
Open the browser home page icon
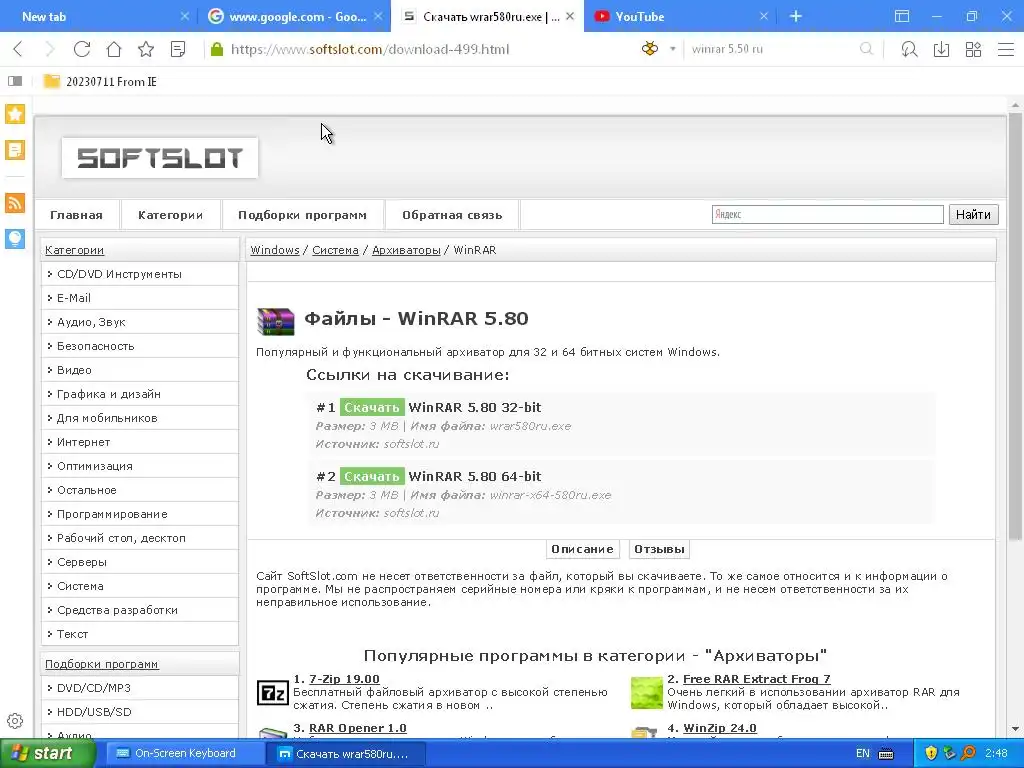[x=114, y=49]
